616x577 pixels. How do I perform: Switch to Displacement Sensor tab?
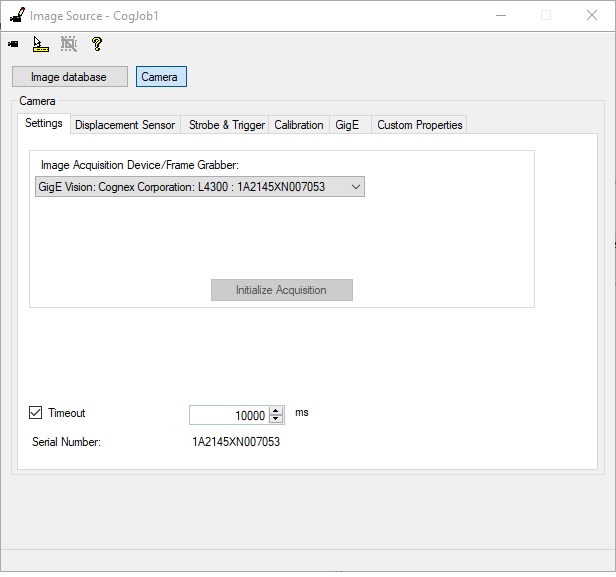(125, 125)
